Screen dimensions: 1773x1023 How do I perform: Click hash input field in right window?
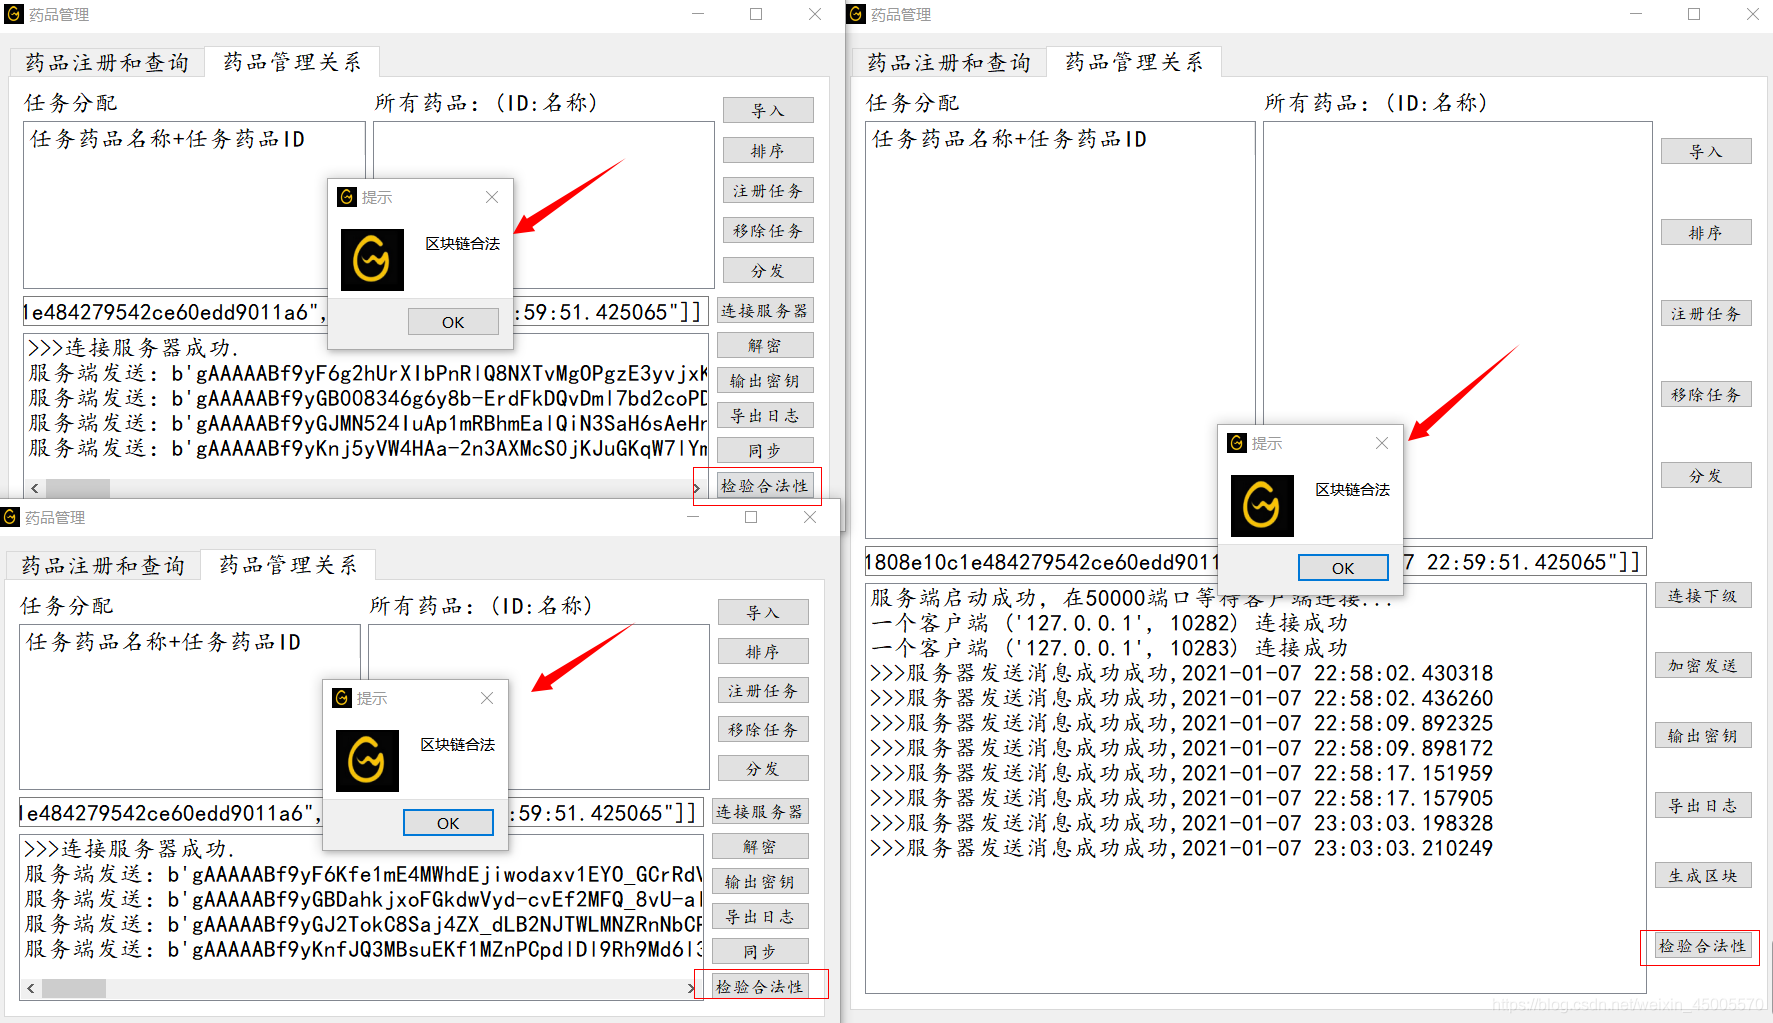(x=1255, y=562)
